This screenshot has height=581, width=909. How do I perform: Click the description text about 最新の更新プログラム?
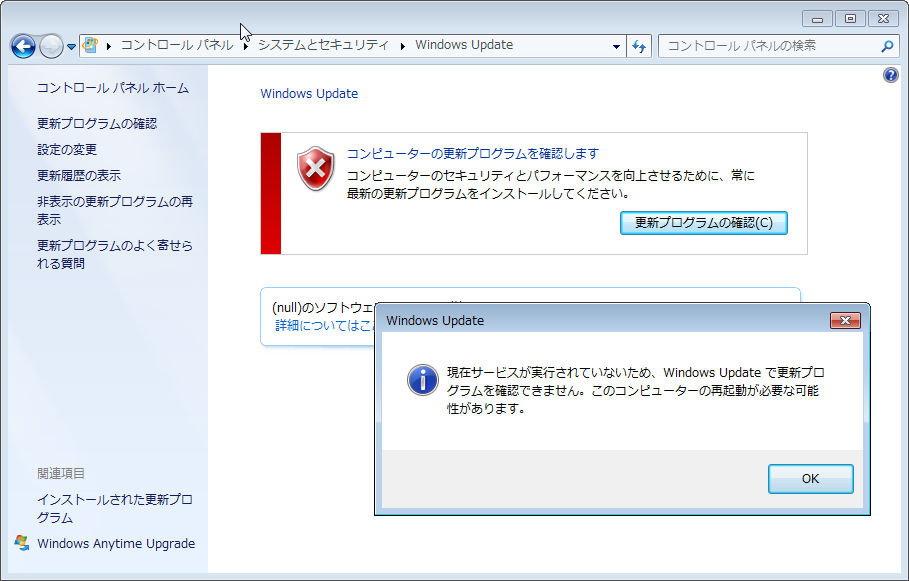tap(551, 184)
